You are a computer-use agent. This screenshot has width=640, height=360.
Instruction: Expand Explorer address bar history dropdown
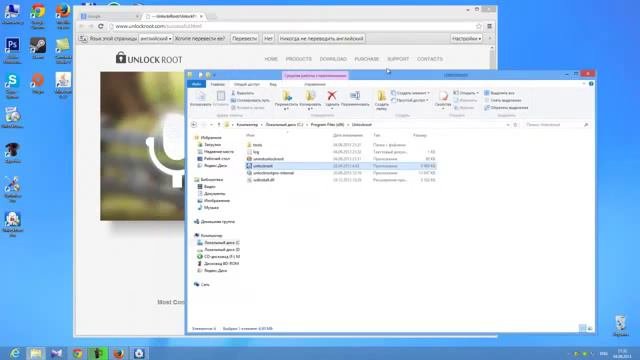[508, 124]
